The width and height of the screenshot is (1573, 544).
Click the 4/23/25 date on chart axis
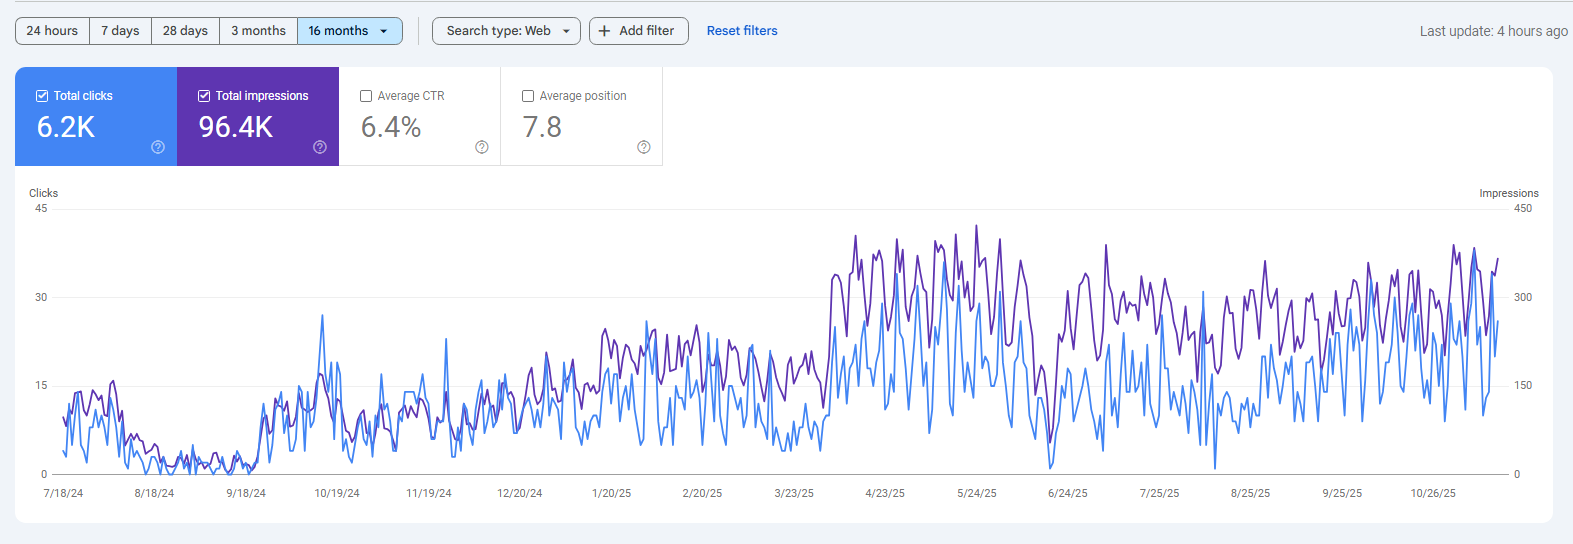click(x=885, y=493)
